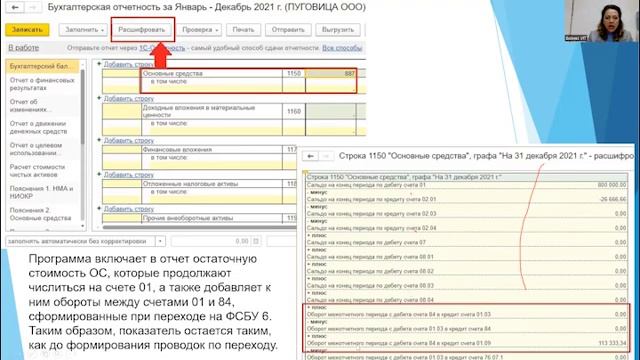Open calculator icon beside 0,00 field
640x360 pixels.
click(256, 241)
